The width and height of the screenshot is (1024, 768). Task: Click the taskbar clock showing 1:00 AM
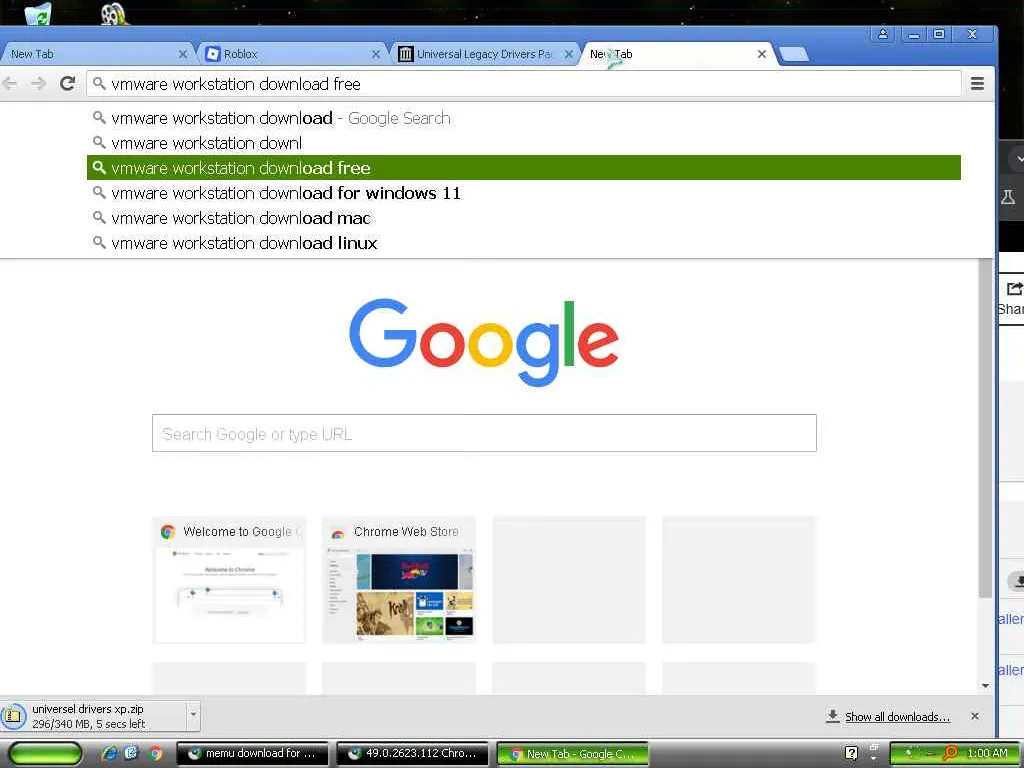(x=987, y=753)
